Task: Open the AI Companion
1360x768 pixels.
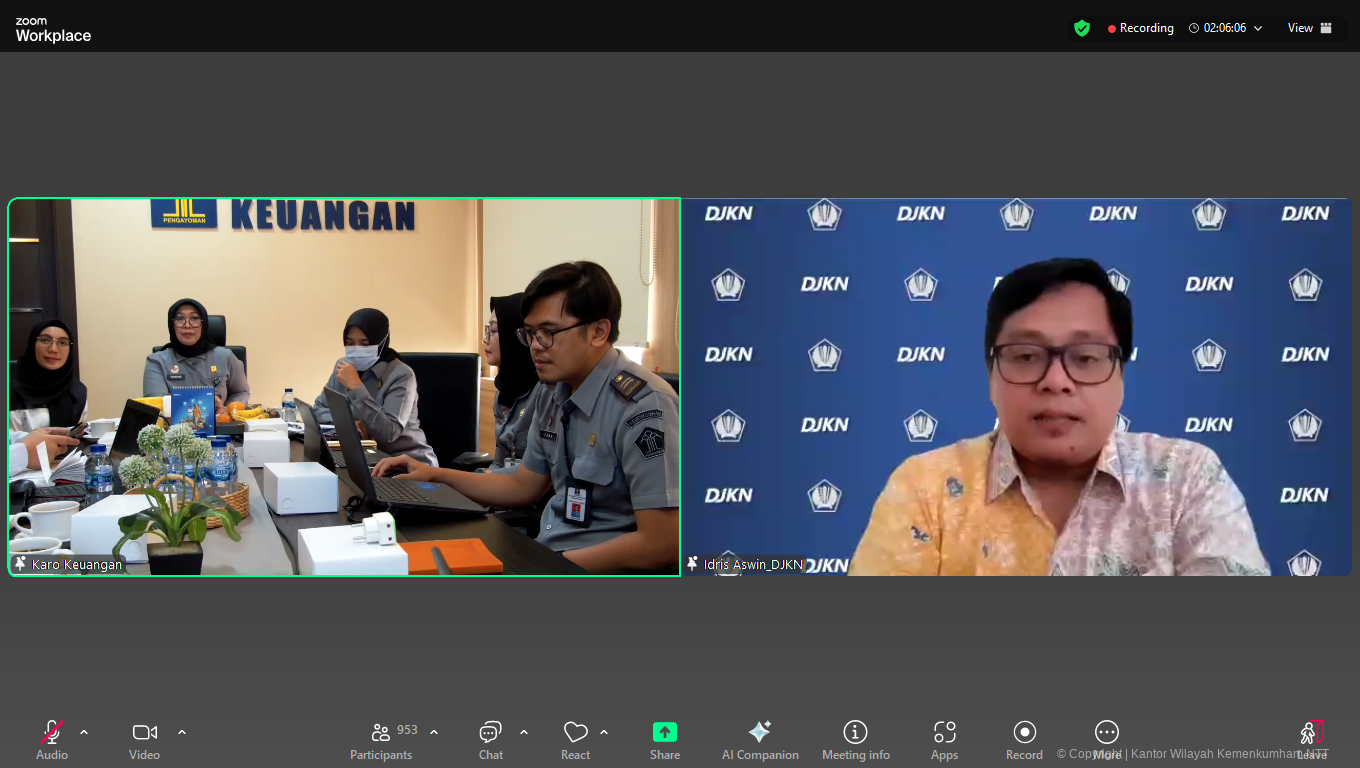Action: coord(759,733)
